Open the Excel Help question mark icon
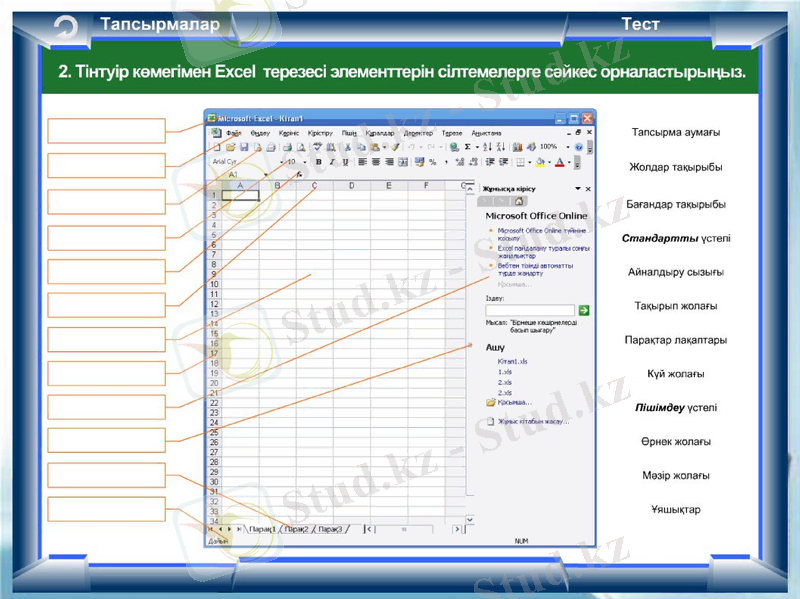Image resolution: width=800 pixels, height=599 pixels. (x=578, y=147)
